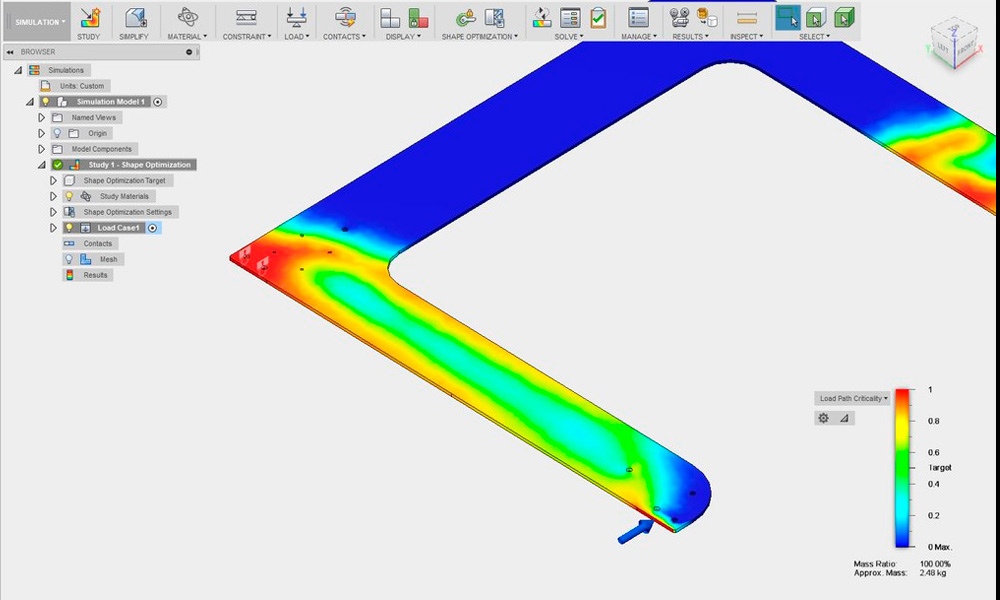The width and height of the screenshot is (1000, 600).
Task: Click the round options dot in the Browser header
Action: (189, 52)
